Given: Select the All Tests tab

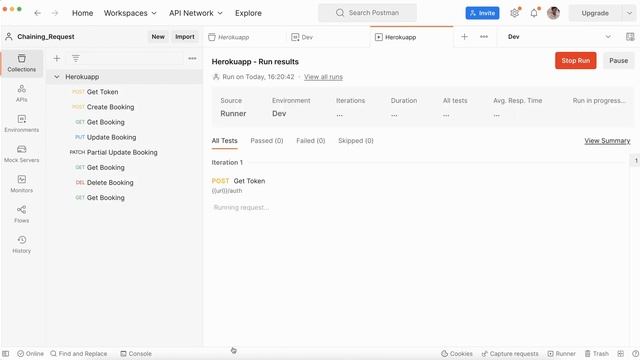Looking at the screenshot, I should (224, 140).
